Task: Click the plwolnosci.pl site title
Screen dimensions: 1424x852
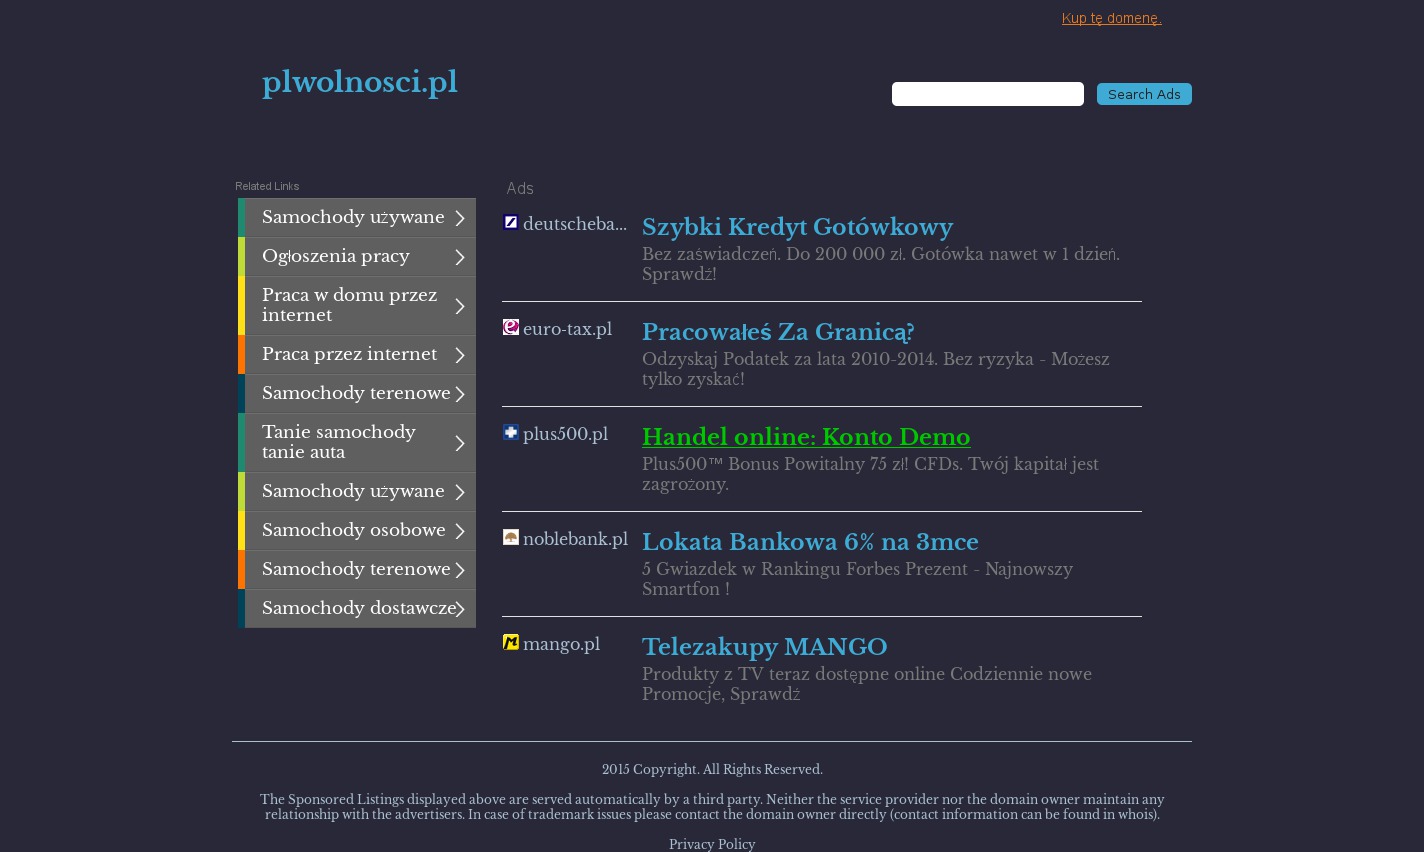Action: pyautogui.click(x=359, y=82)
